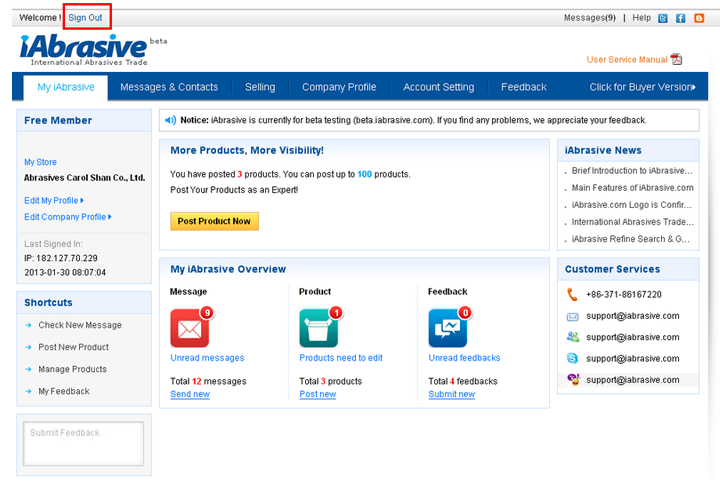Open the PDF icon beside User Service Manual
Image resolution: width=720 pixels, height=494 pixels.
[676, 59]
